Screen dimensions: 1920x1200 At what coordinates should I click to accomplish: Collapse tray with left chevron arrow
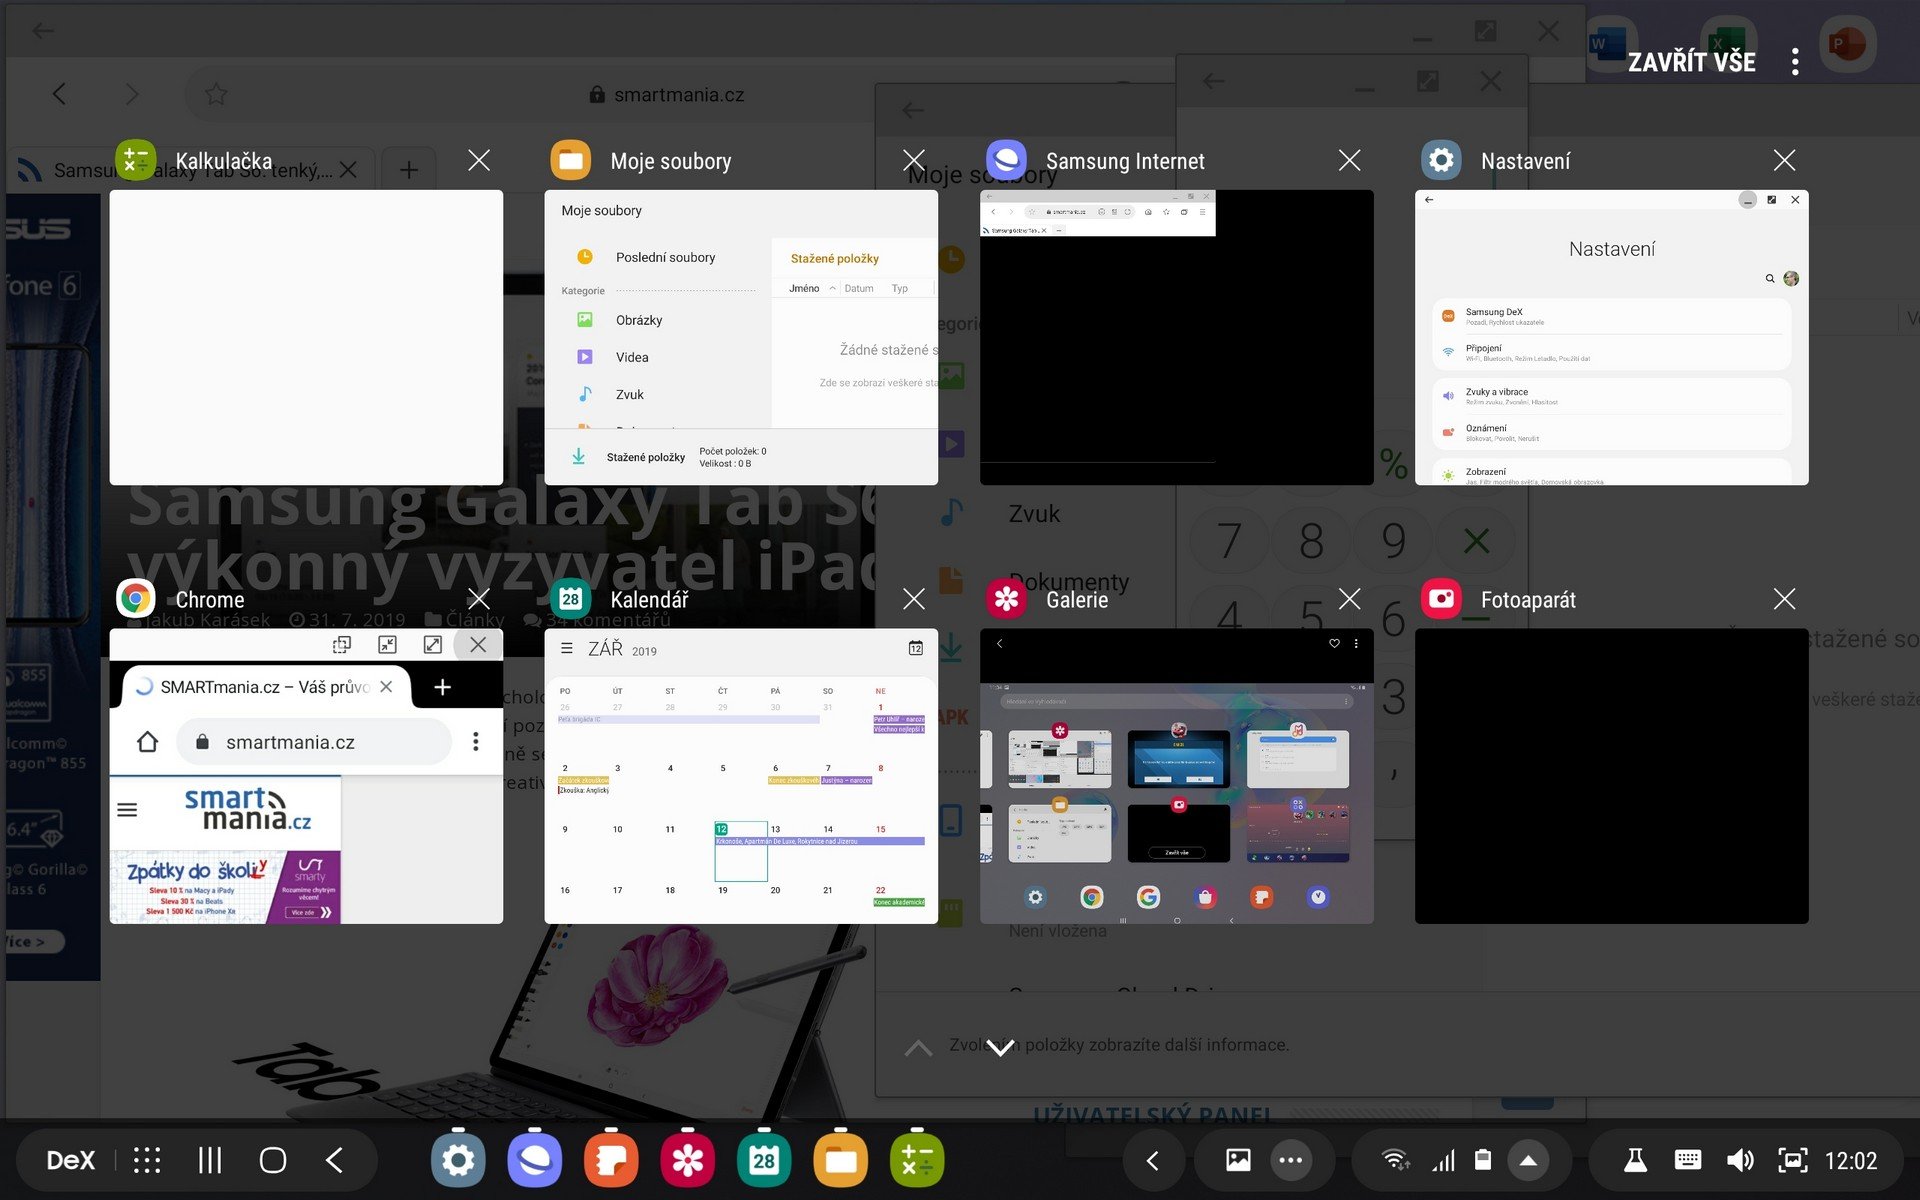(x=1152, y=1160)
